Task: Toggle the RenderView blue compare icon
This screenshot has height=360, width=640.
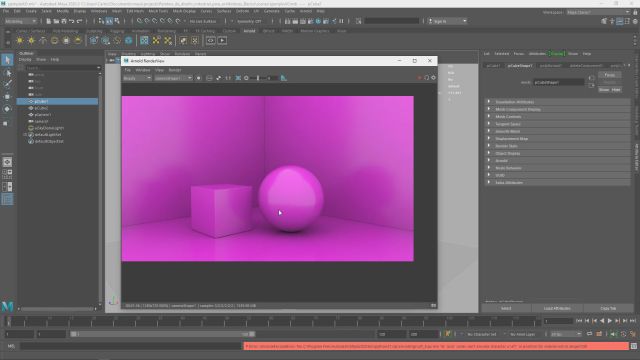Action: pos(238,78)
